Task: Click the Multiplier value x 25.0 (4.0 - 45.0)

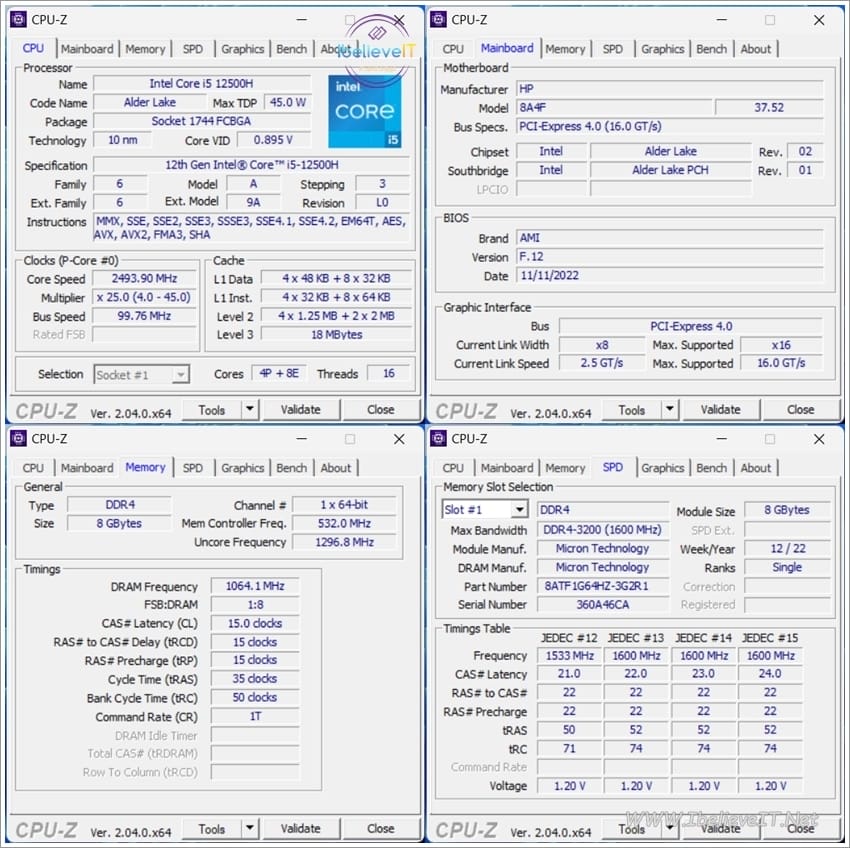Action: (x=144, y=298)
